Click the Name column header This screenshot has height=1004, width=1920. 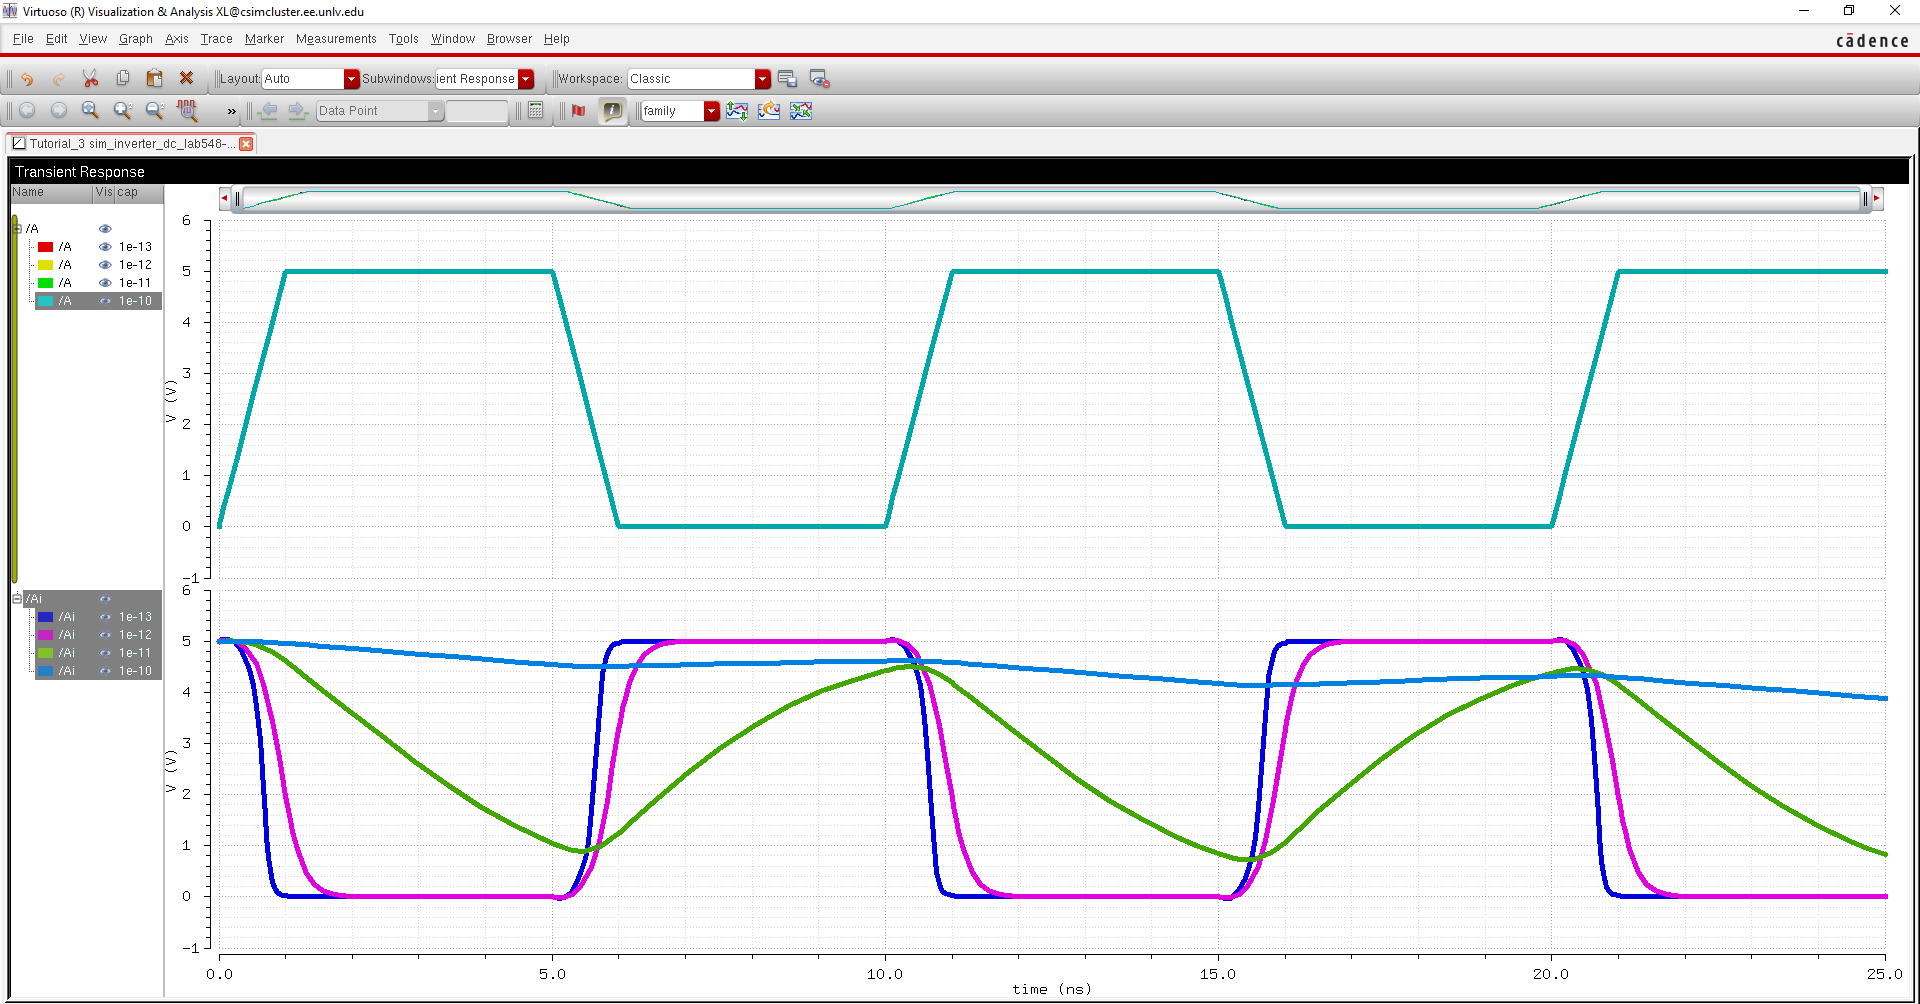pos(50,193)
